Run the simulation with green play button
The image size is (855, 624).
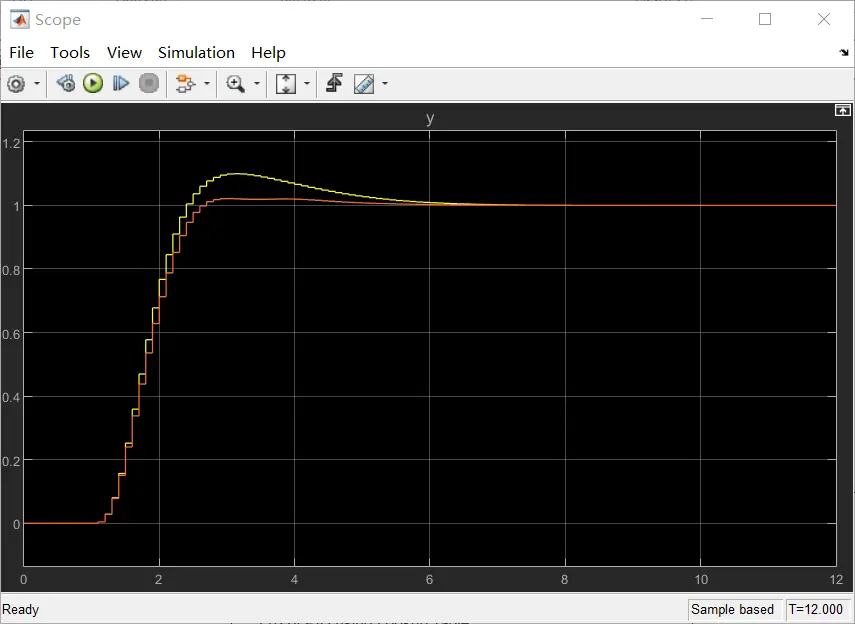[93, 83]
